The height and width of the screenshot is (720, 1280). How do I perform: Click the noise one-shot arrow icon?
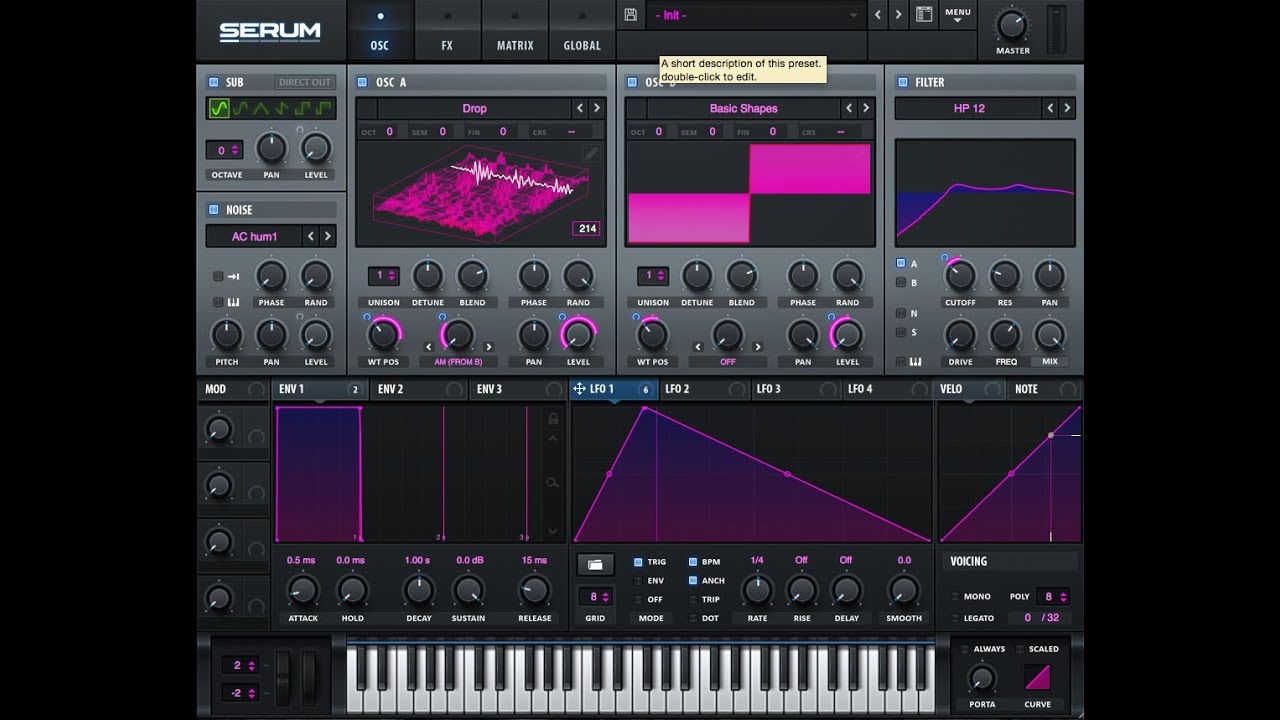(233, 276)
